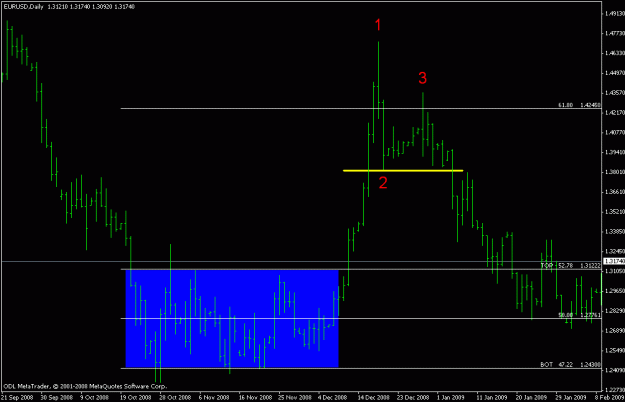The width and height of the screenshot is (625, 402).
Task: Select the 50.00 Fibonacci level label
Action: coord(566,315)
